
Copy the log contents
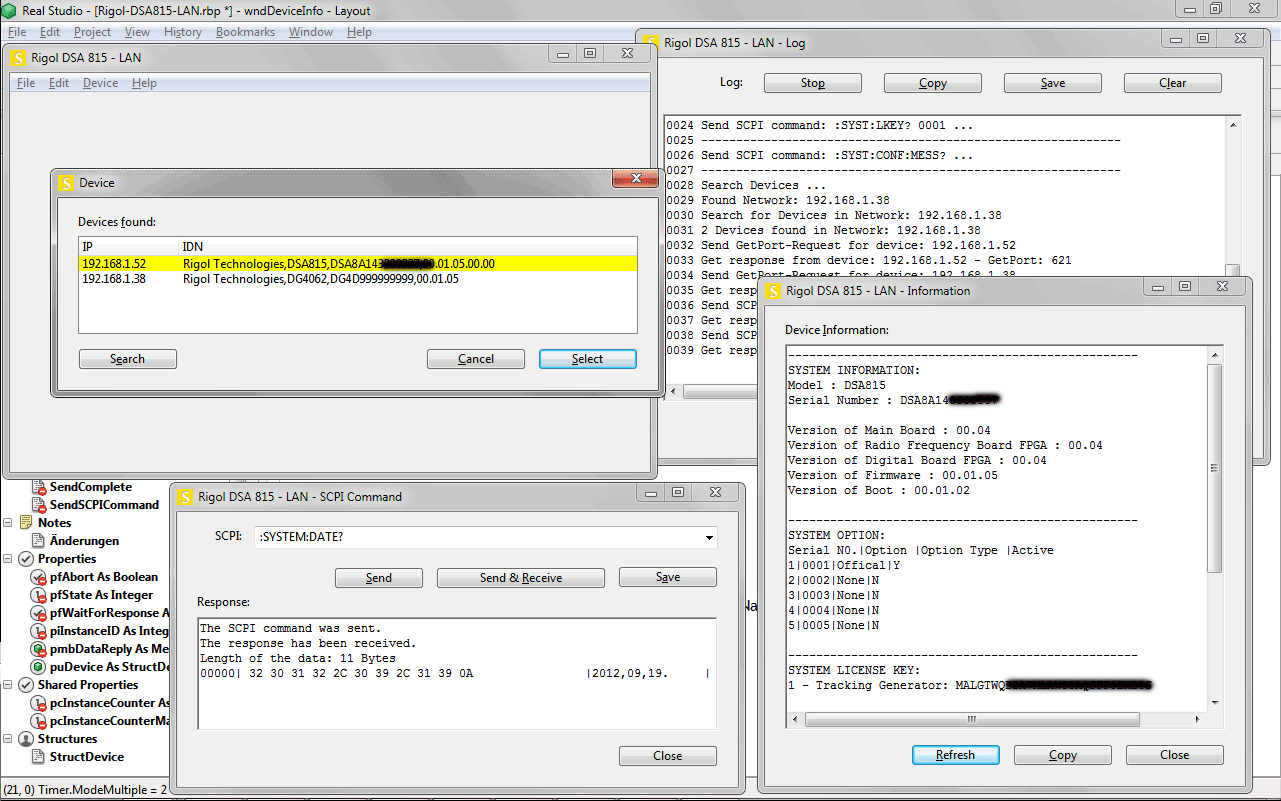pos(933,83)
